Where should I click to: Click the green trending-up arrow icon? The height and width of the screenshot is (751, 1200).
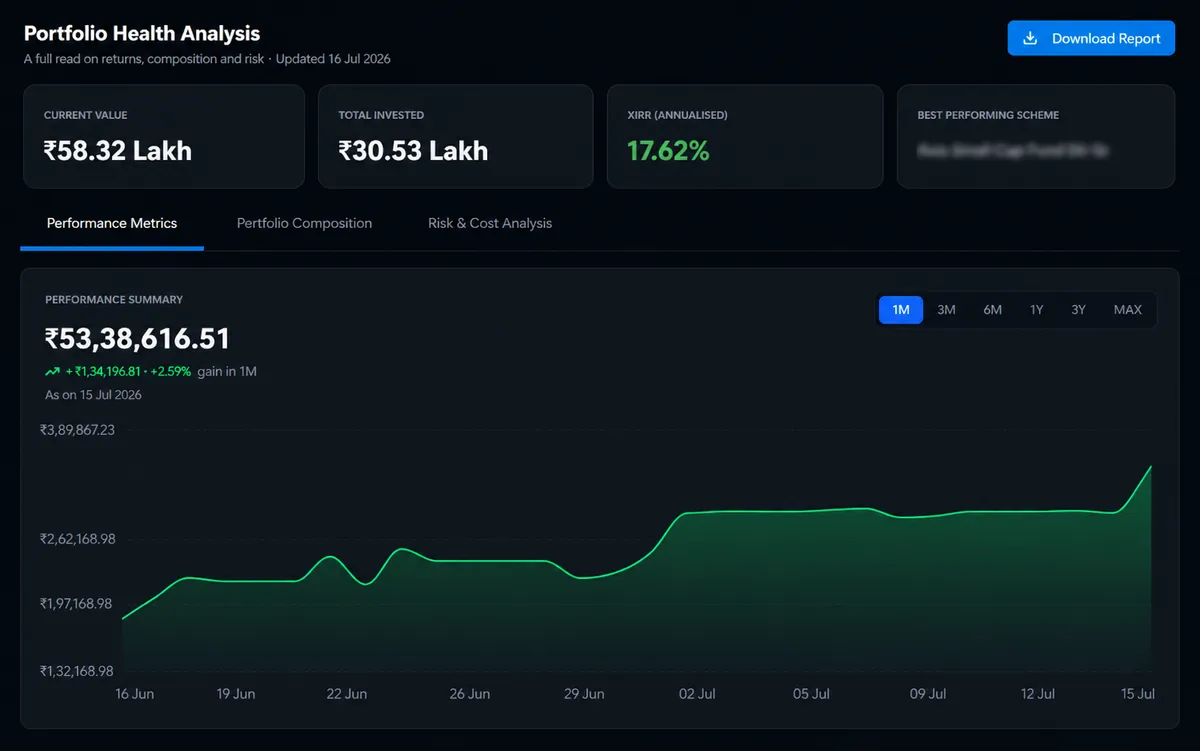click(53, 372)
